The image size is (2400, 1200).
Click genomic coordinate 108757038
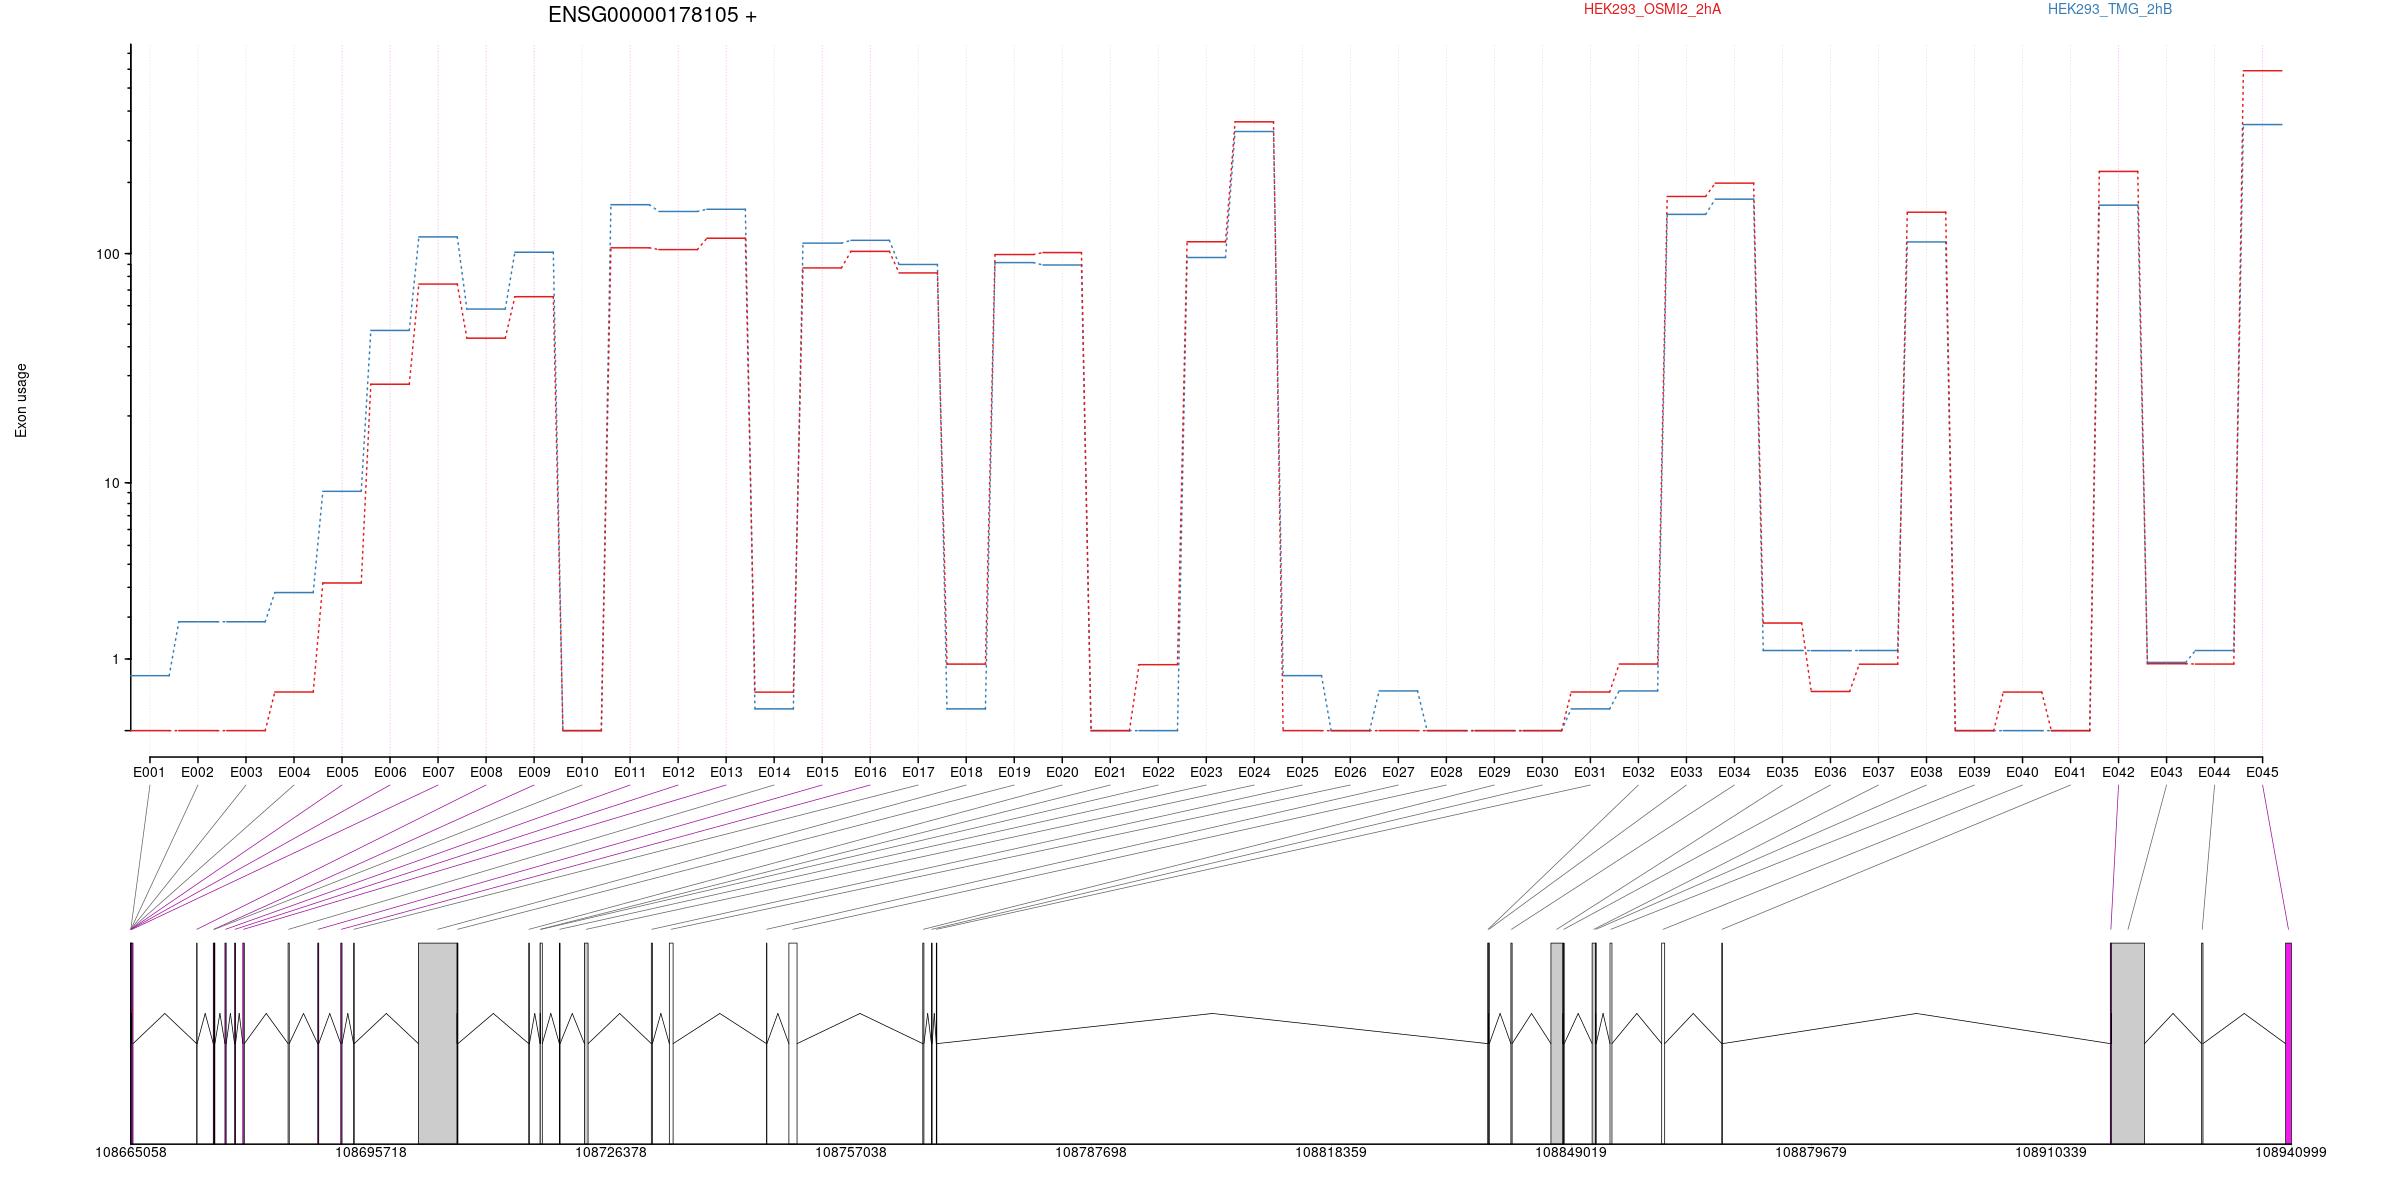tap(851, 1152)
